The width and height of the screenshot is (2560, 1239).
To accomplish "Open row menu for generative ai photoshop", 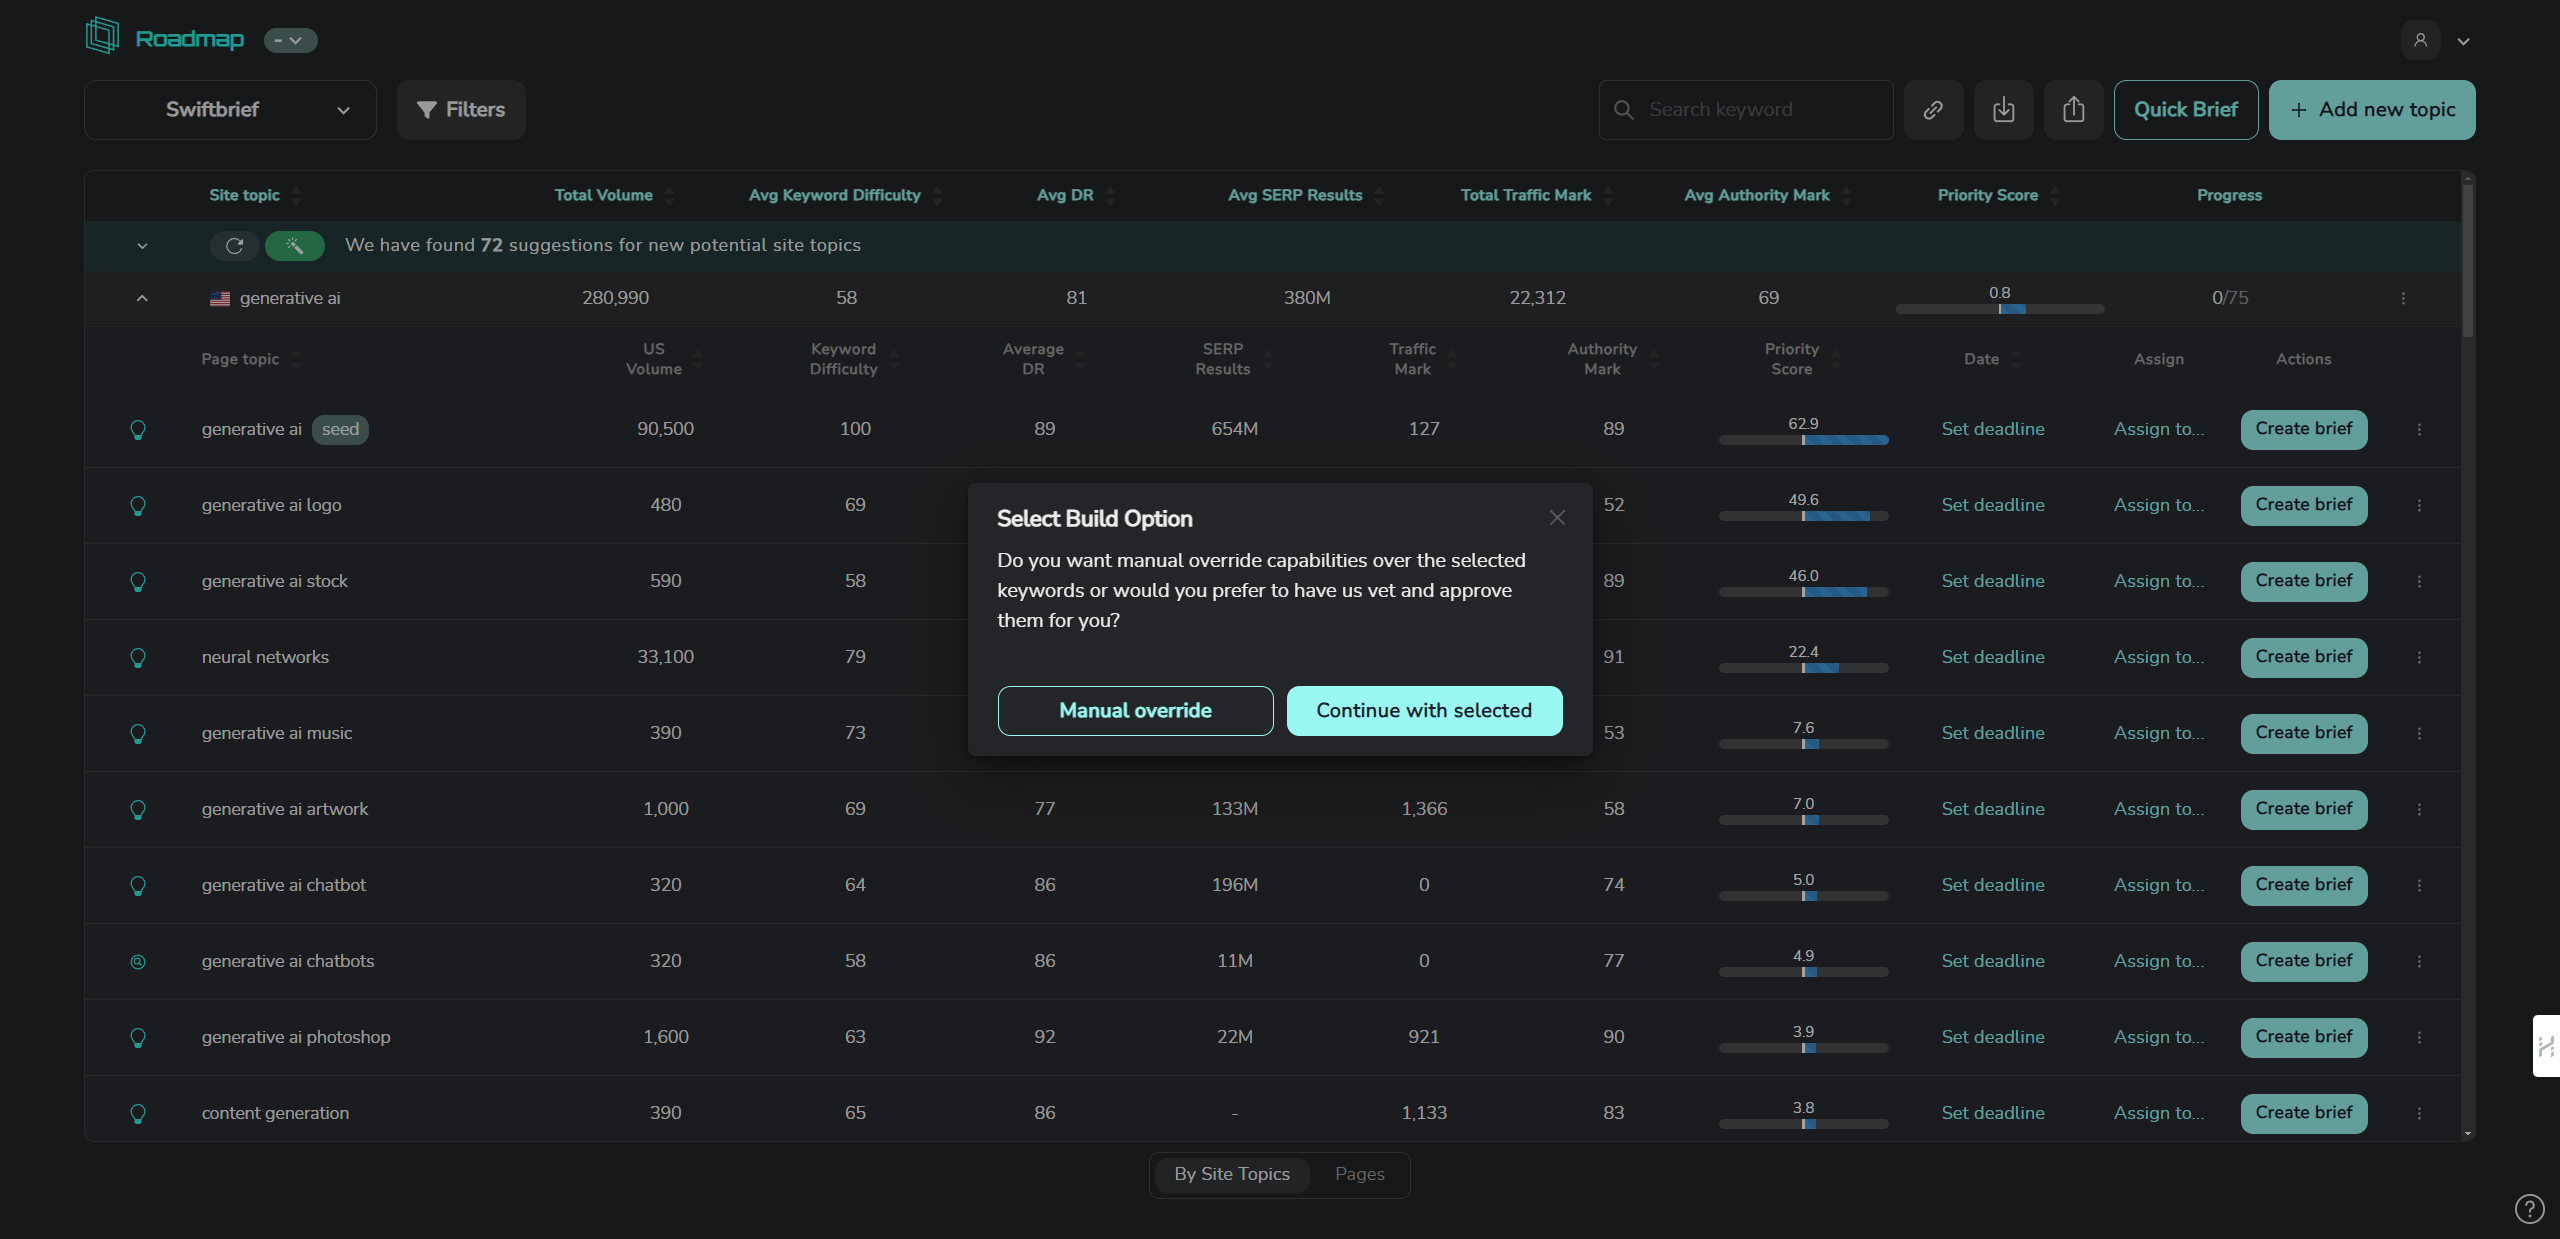I will 2419,1037.
